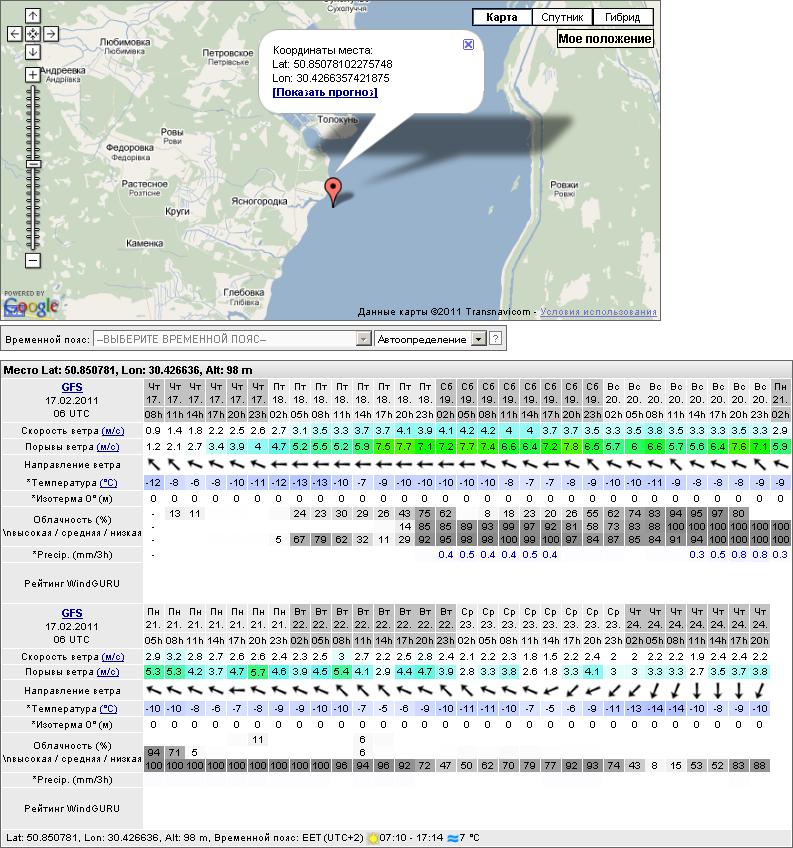Zoom in with the plus button
Viewport: 793px width, 848px height.
tap(32, 75)
